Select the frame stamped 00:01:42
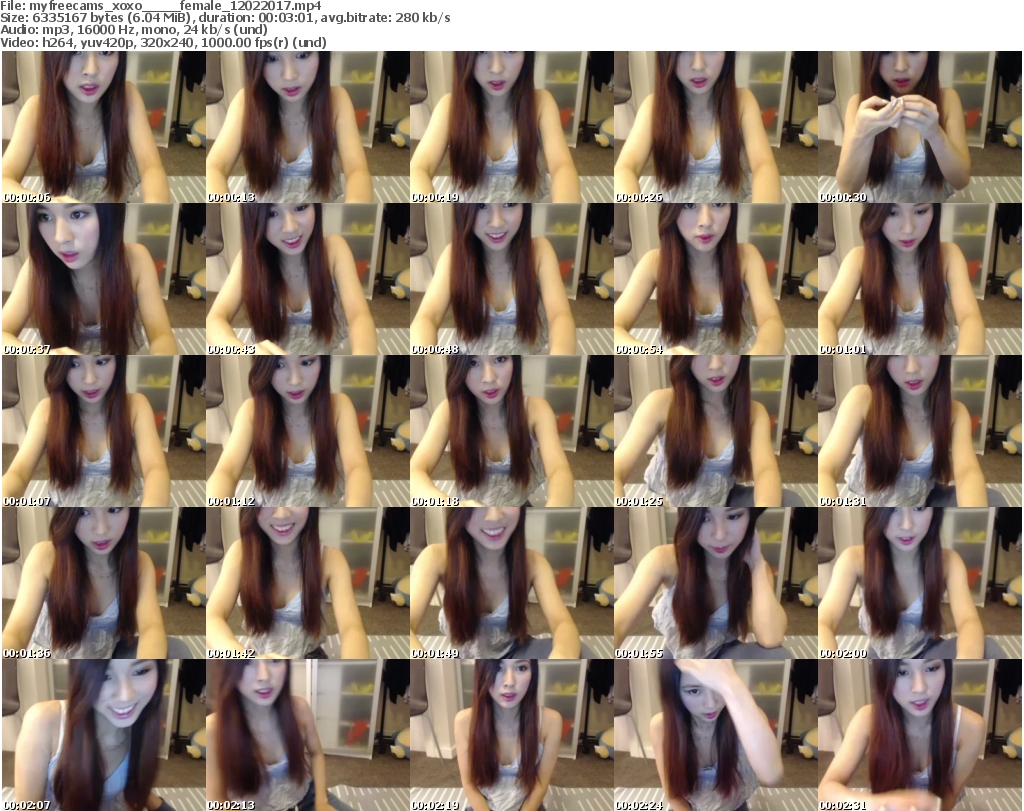 point(308,583)
